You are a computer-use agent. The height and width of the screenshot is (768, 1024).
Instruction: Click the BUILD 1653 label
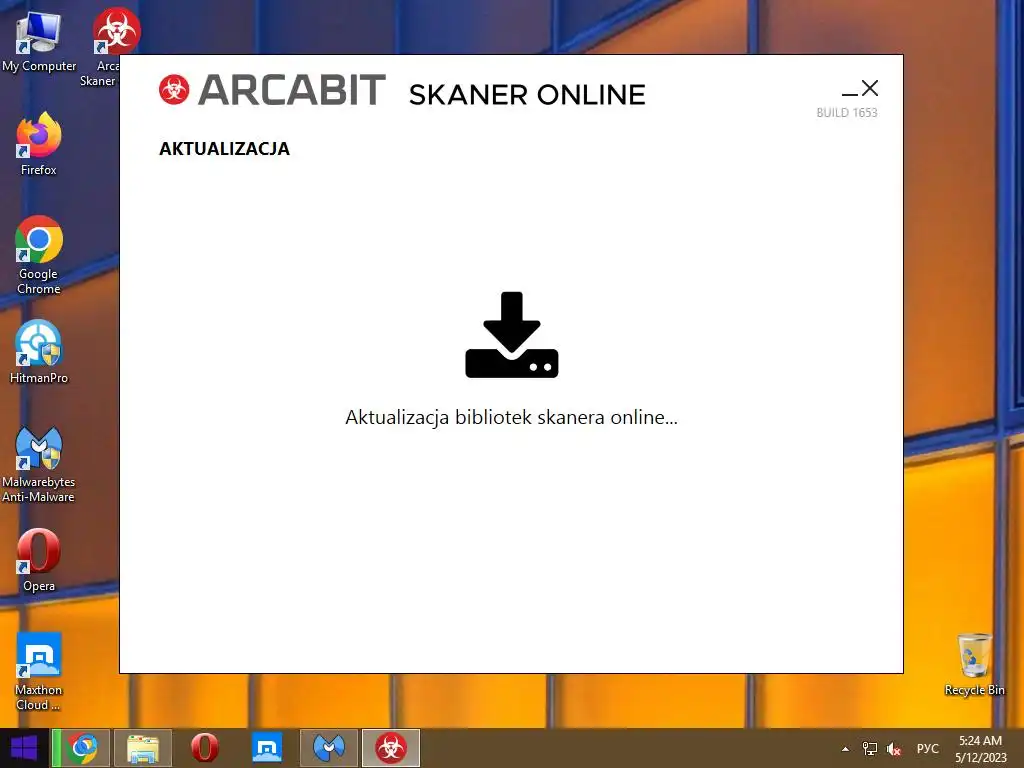847,112
